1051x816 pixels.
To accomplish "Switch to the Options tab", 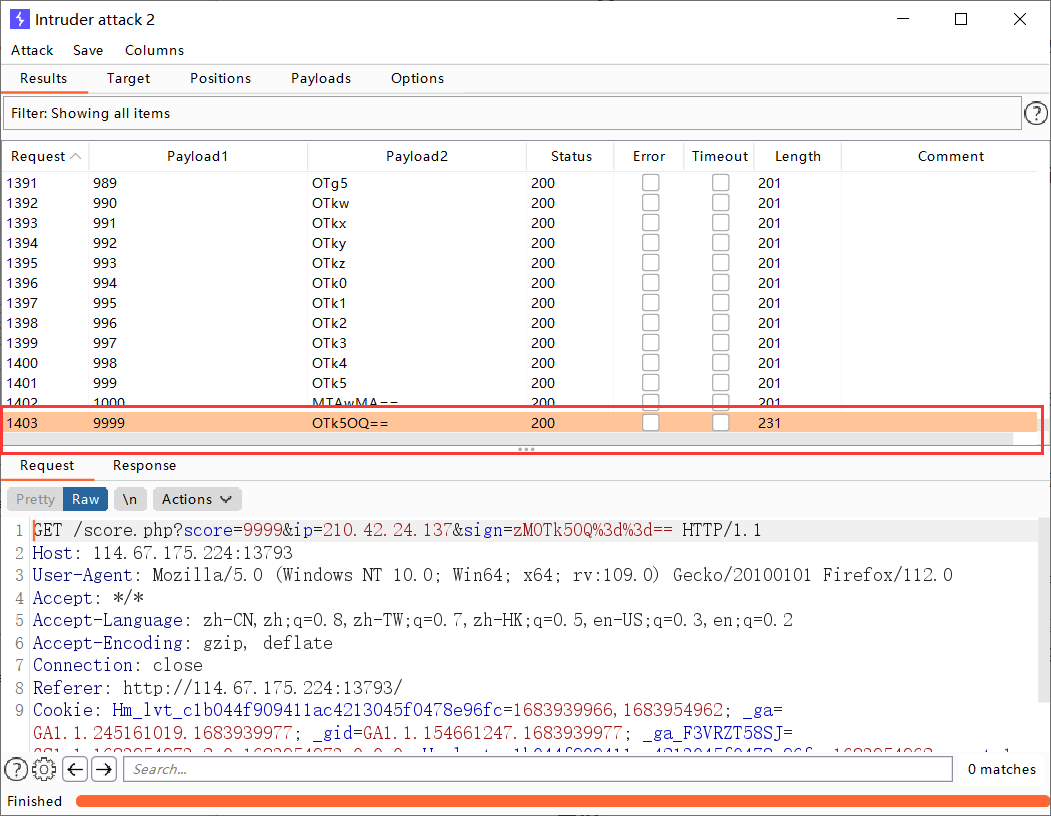I will 418,78.
